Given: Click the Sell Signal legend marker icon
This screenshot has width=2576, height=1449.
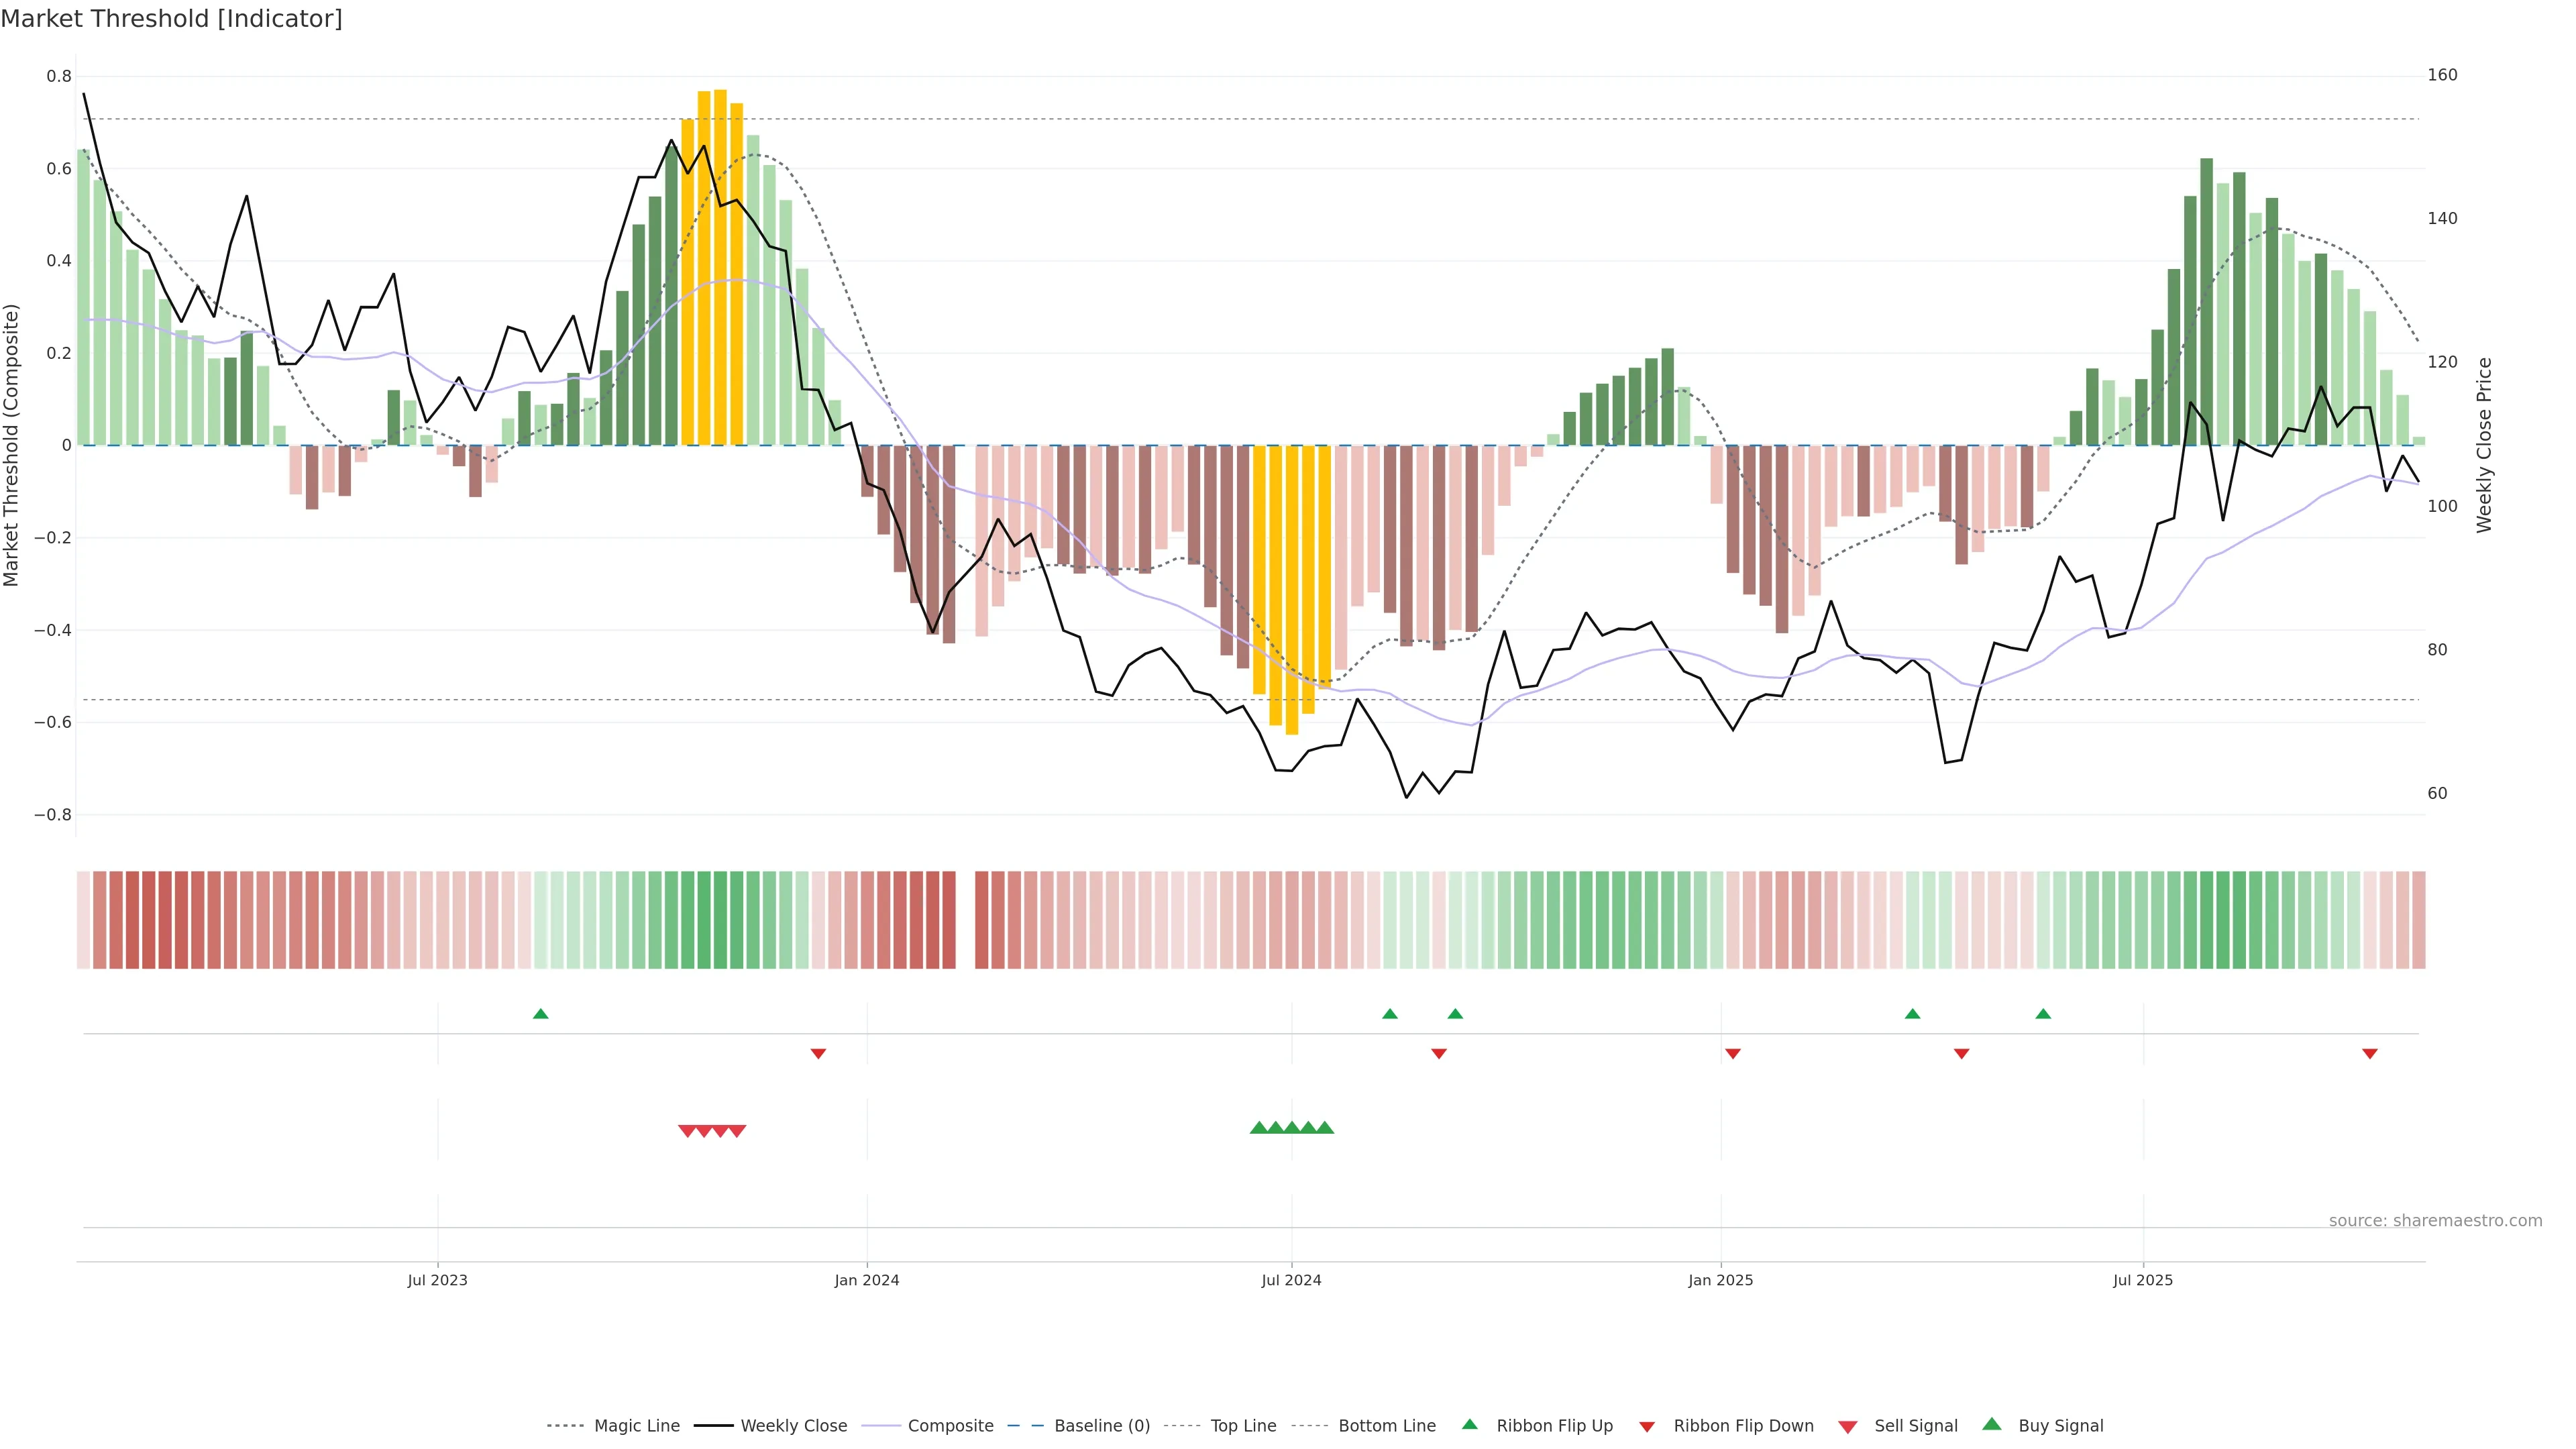Looking at the screenshot, I should 1848,1427.
